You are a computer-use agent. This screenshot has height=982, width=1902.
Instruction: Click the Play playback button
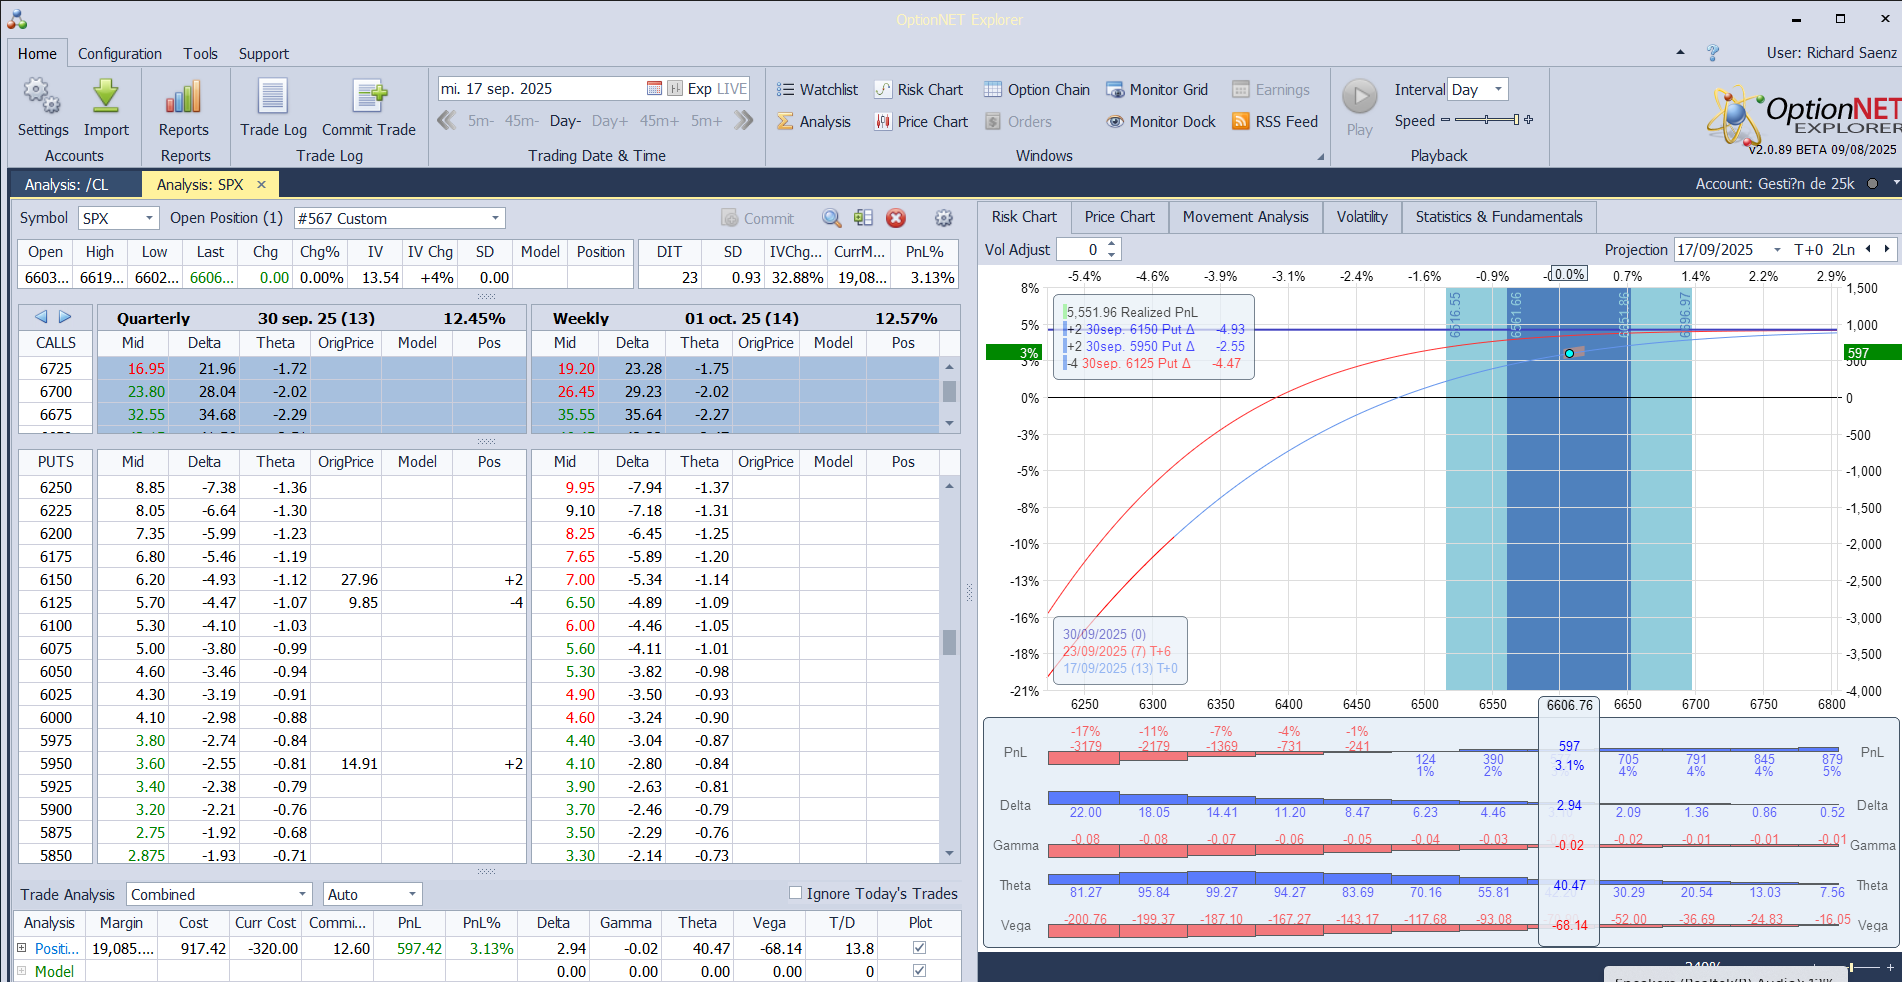pyautogui.click(x=1359, y=97)
